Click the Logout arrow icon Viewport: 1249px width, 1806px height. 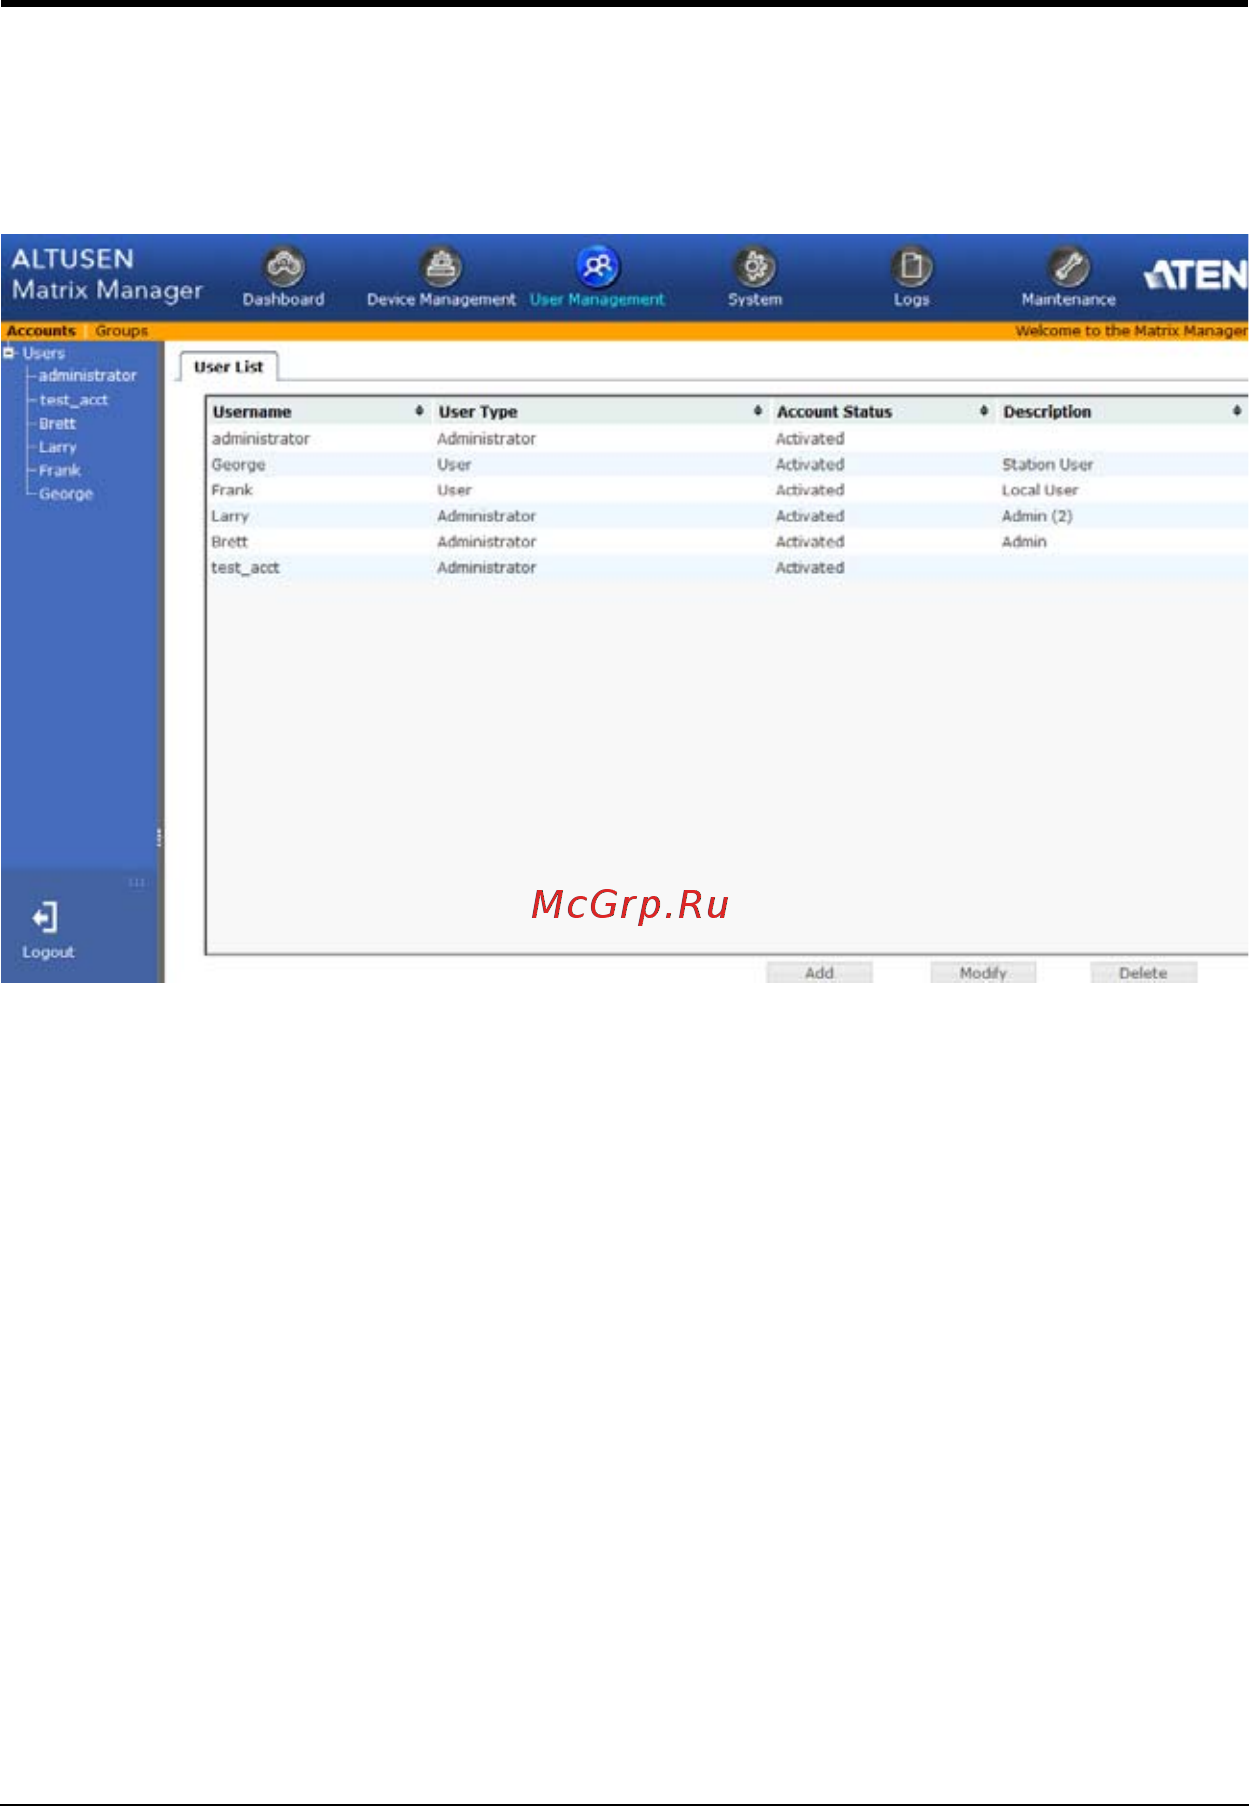(x=45, y=918)
